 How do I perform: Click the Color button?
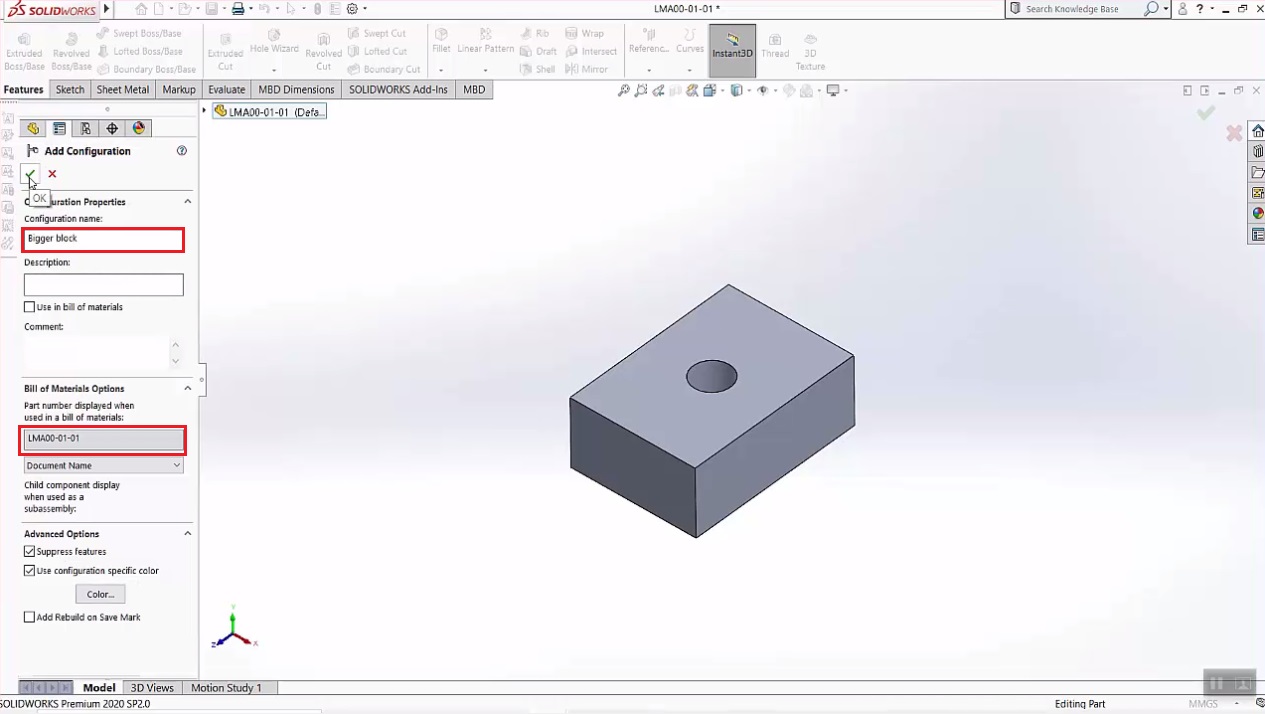[100, 593]
